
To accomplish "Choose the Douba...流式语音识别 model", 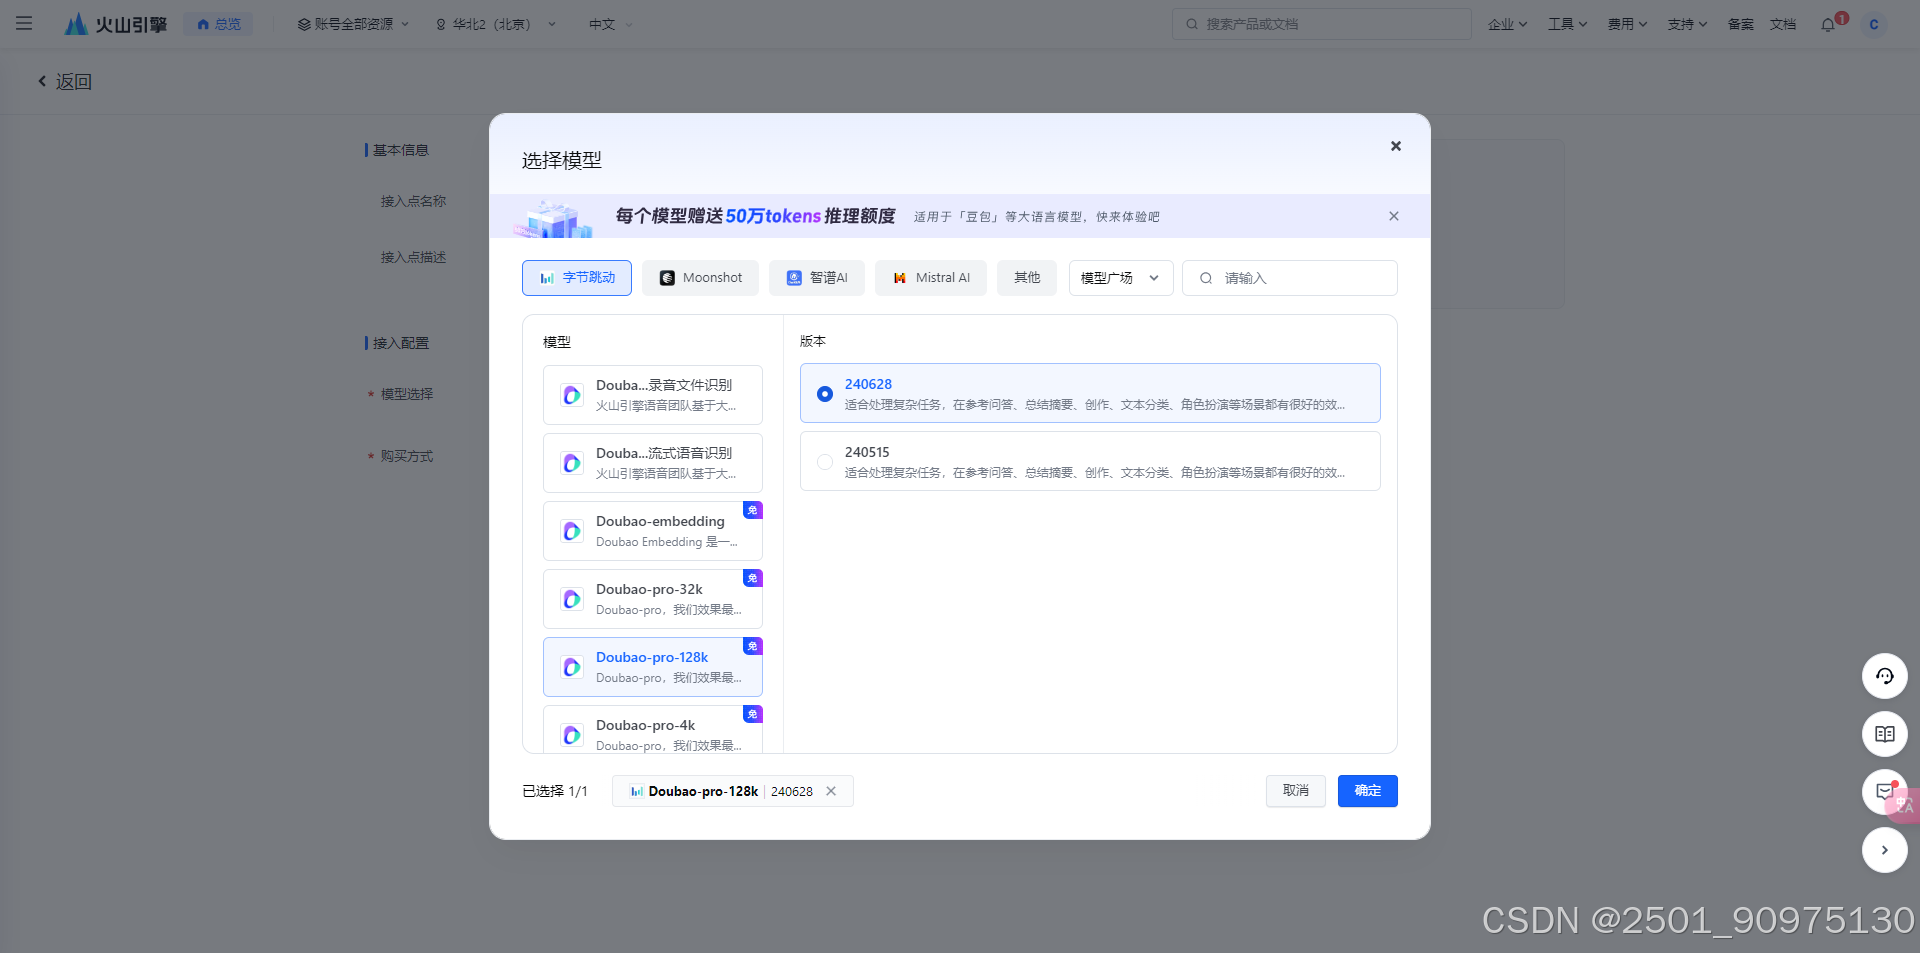I will (653, 463).
